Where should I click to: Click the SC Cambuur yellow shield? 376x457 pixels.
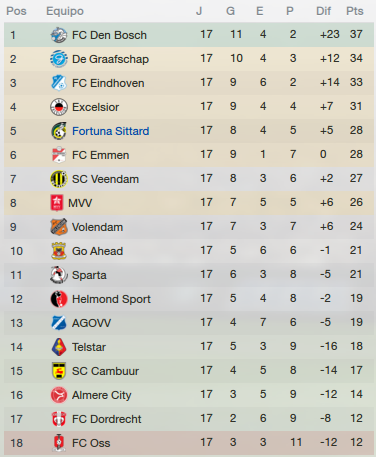pyautogui.click(x=59, y=371)
